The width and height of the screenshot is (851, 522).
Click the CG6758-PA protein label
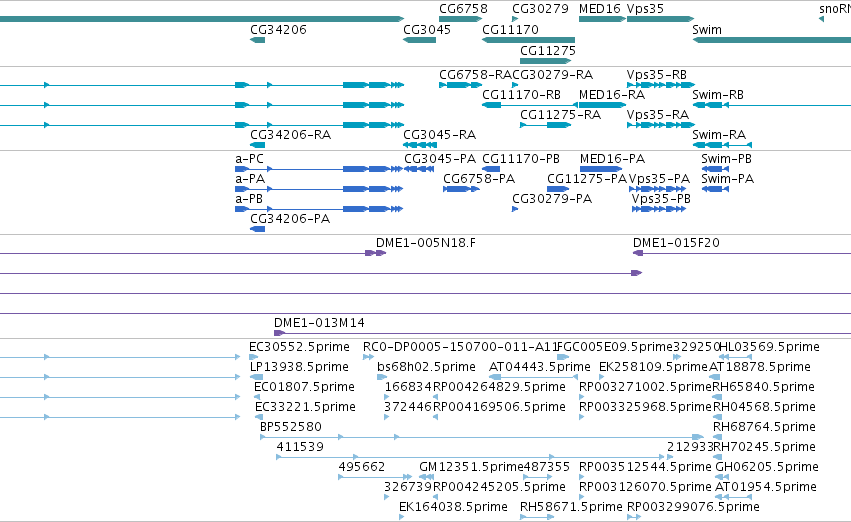click(x=479, y=179)
